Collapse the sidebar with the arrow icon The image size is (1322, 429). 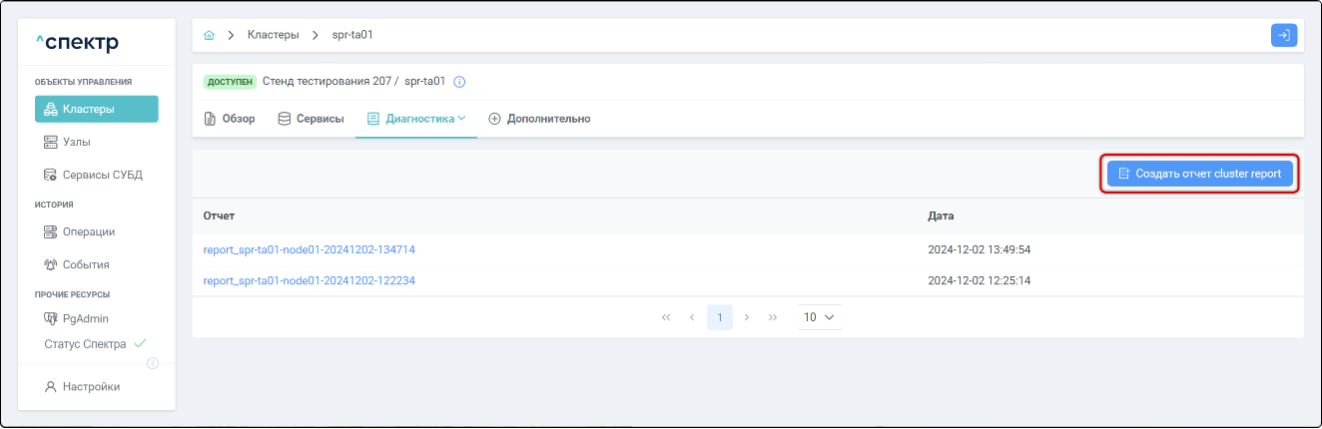click(153, 363)
